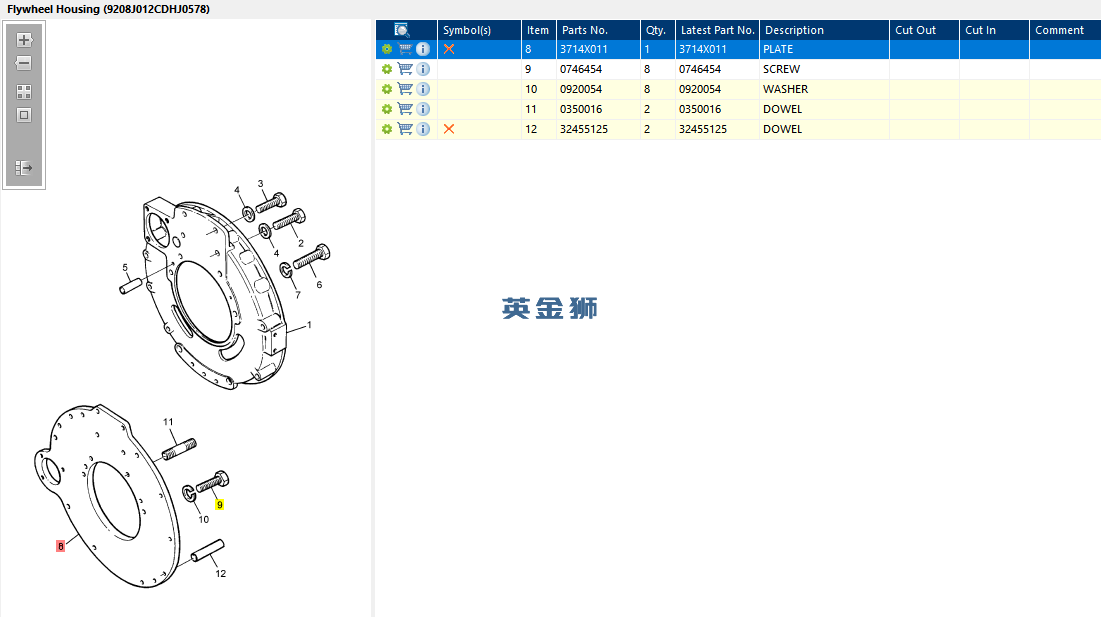This screenshot has width=1101, height=617.
Task: Click callout number 2 in diagram
Action: 301,243
